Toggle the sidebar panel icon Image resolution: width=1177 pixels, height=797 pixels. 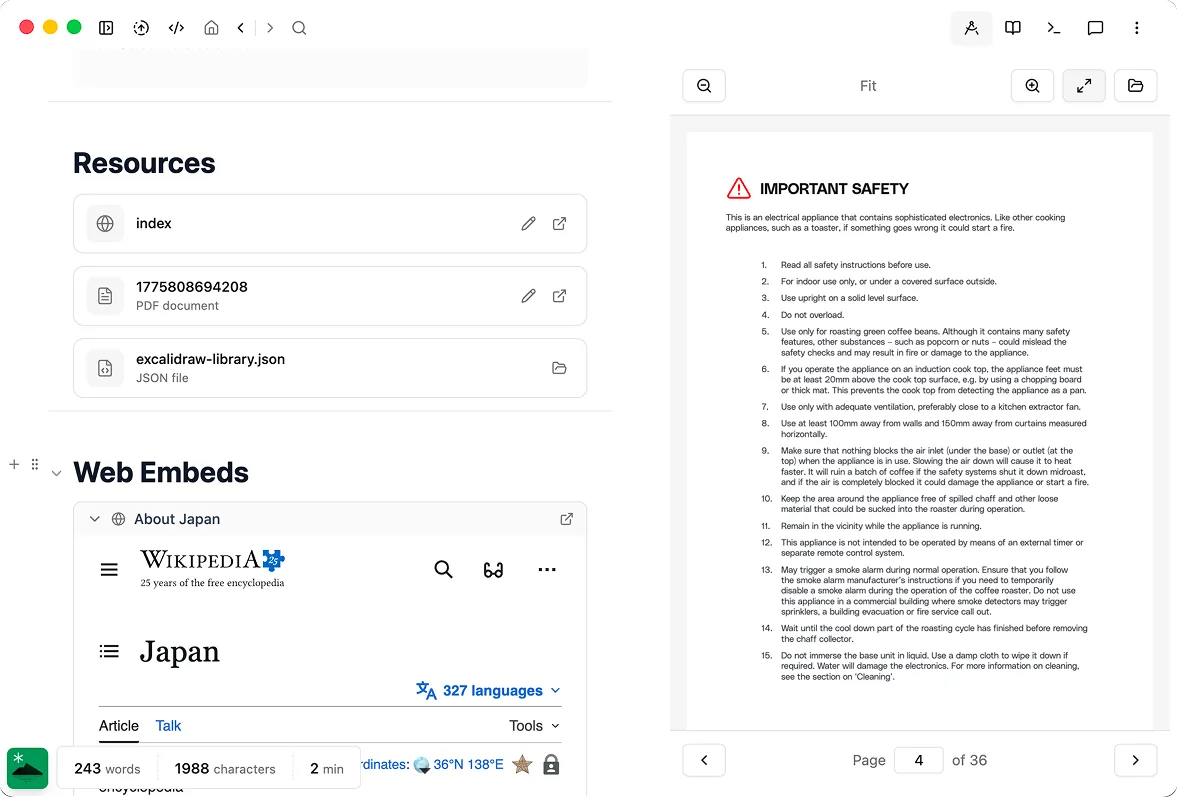tap(106, 28)
